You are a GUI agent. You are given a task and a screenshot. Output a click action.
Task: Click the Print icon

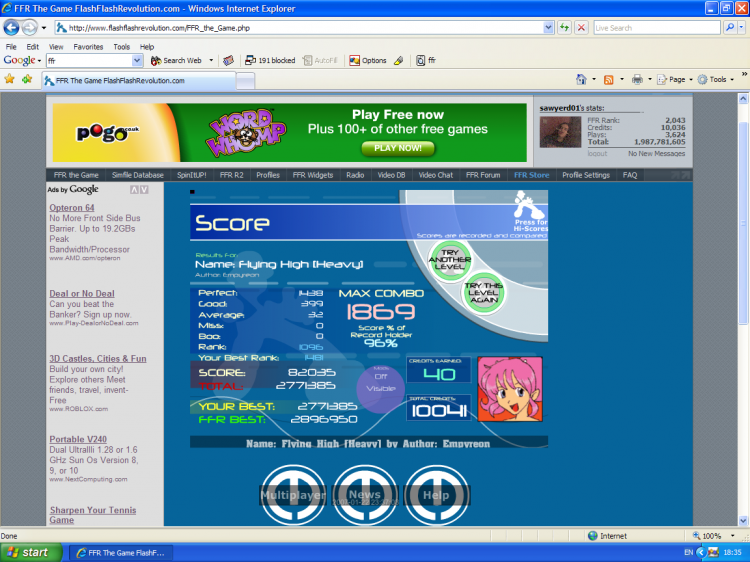pos(637,79)
